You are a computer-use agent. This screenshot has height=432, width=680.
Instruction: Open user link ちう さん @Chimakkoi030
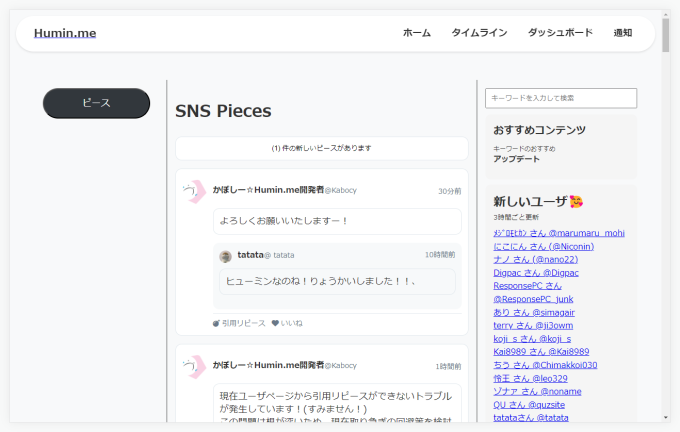tap(545, 365)
